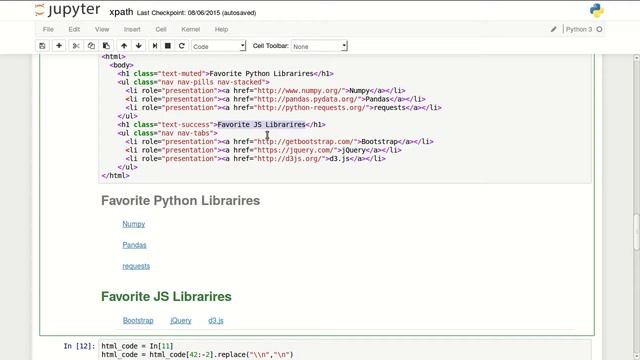This screenshot has width=640, height=360.
Task: Click the pencil edit mode indicator
Action: click(x=553, y=29)
